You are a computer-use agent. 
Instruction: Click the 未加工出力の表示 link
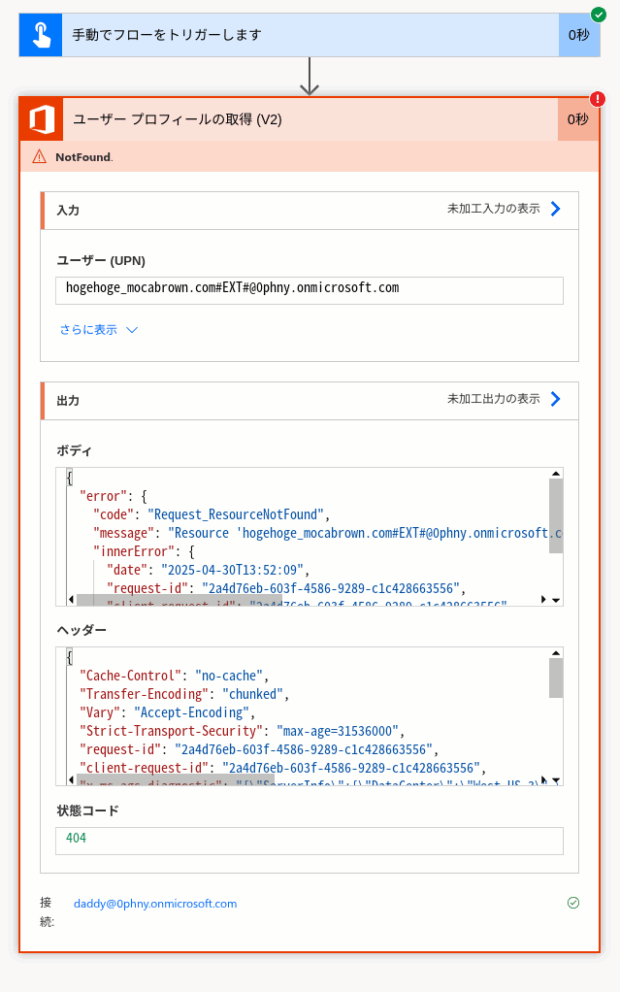click(493, 399)
